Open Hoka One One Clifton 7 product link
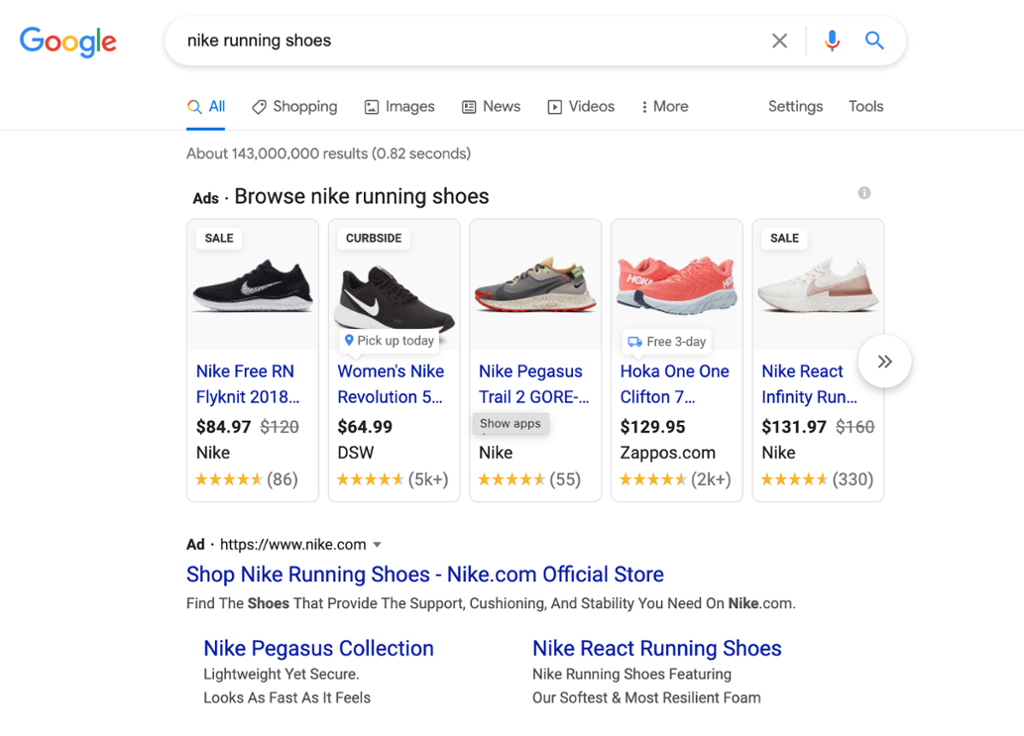 pos(675,384)
